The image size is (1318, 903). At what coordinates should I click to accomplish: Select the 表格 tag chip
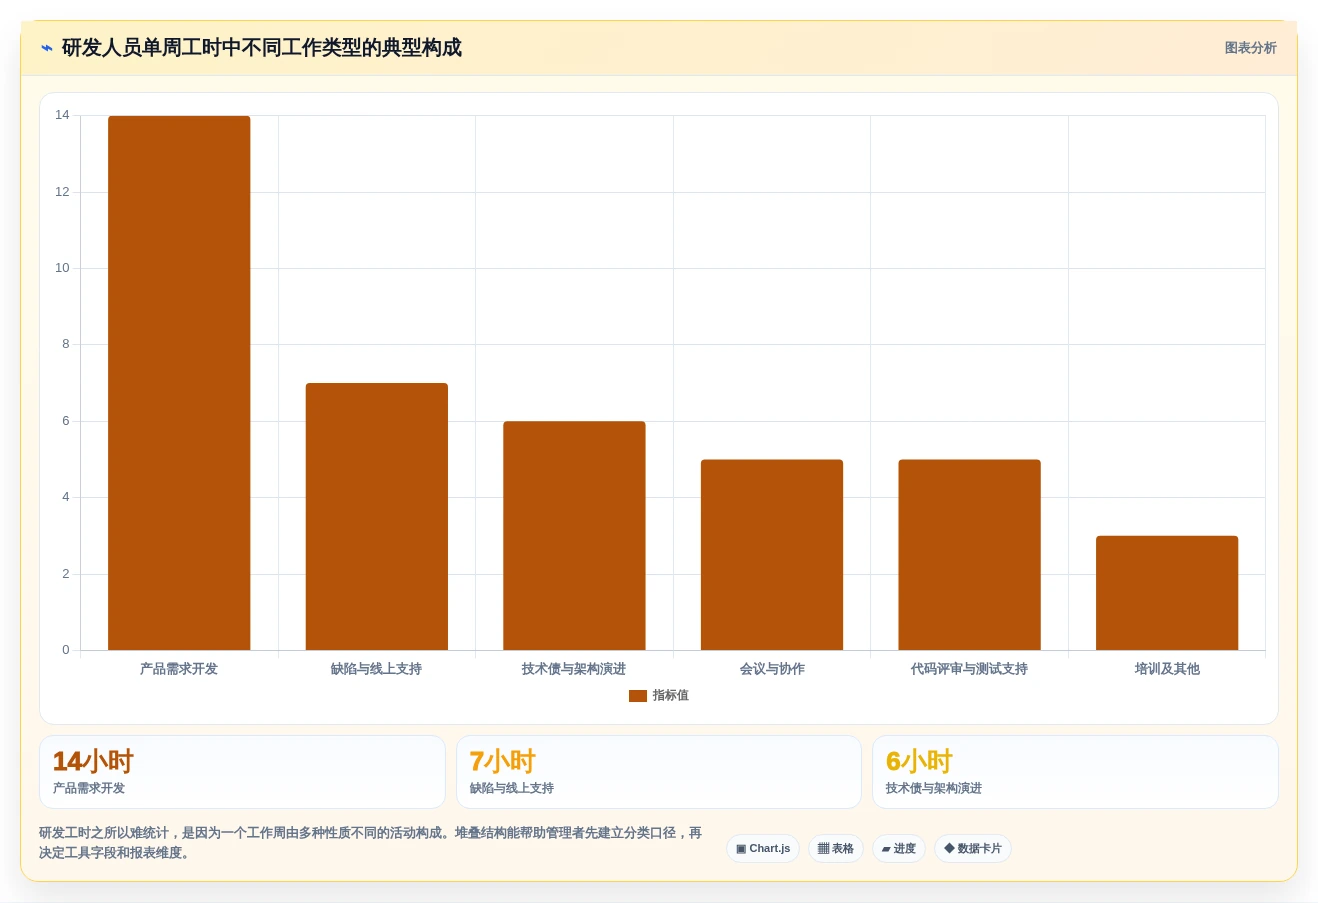(x=836, y=849)
